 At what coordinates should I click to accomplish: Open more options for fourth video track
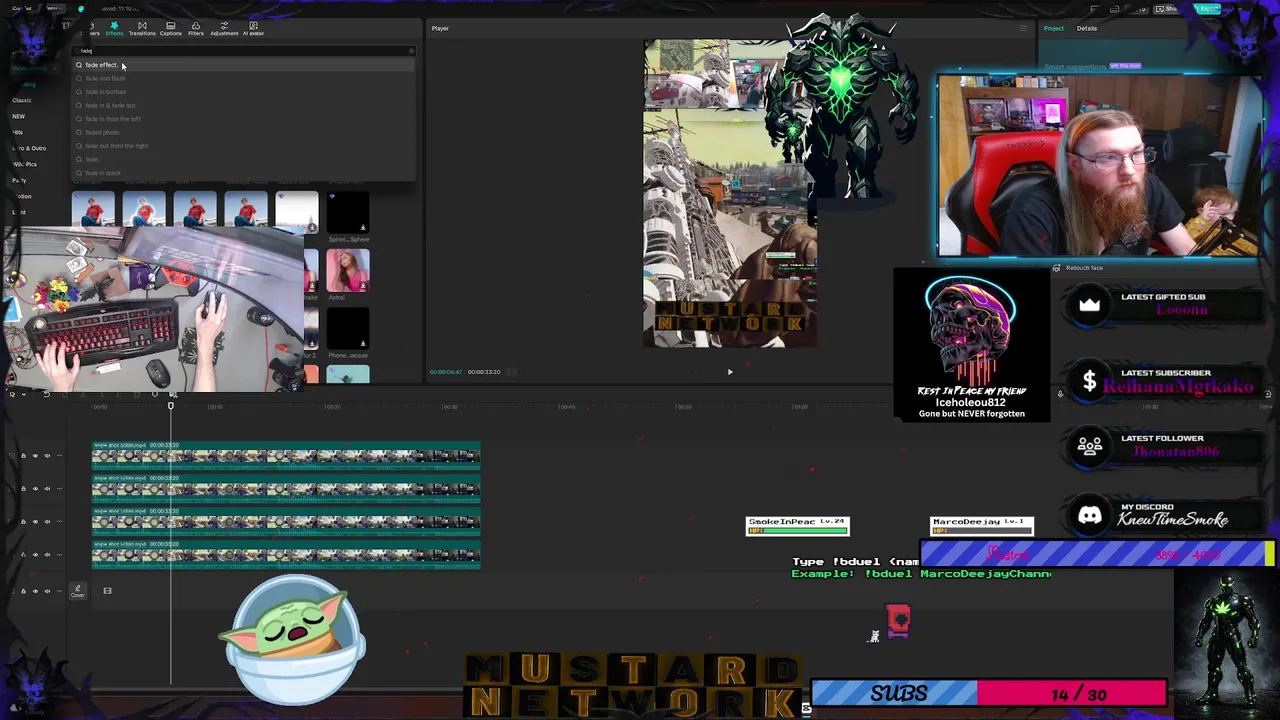point(58,555)
